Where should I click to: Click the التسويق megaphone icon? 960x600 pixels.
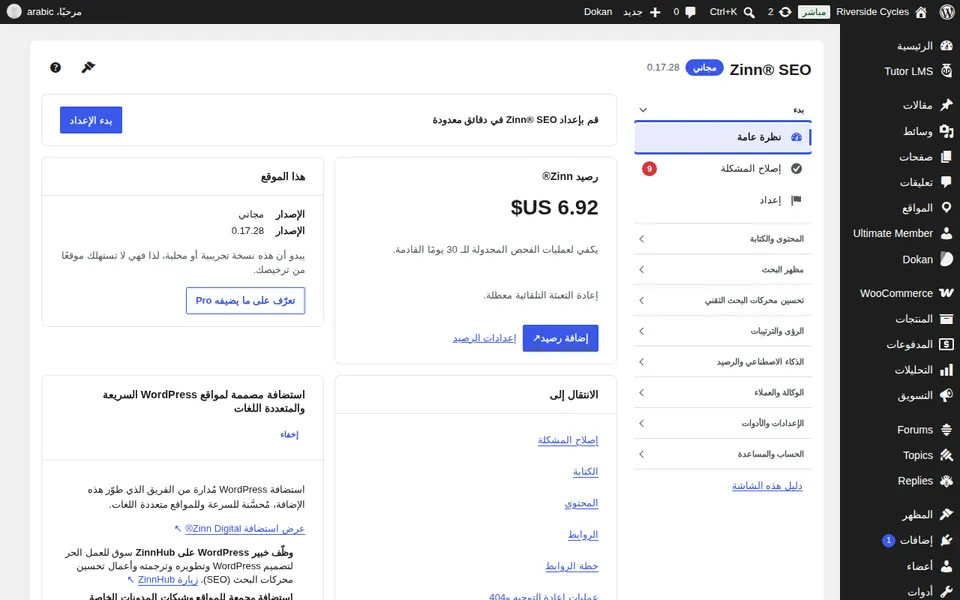(x=947, y=395)
